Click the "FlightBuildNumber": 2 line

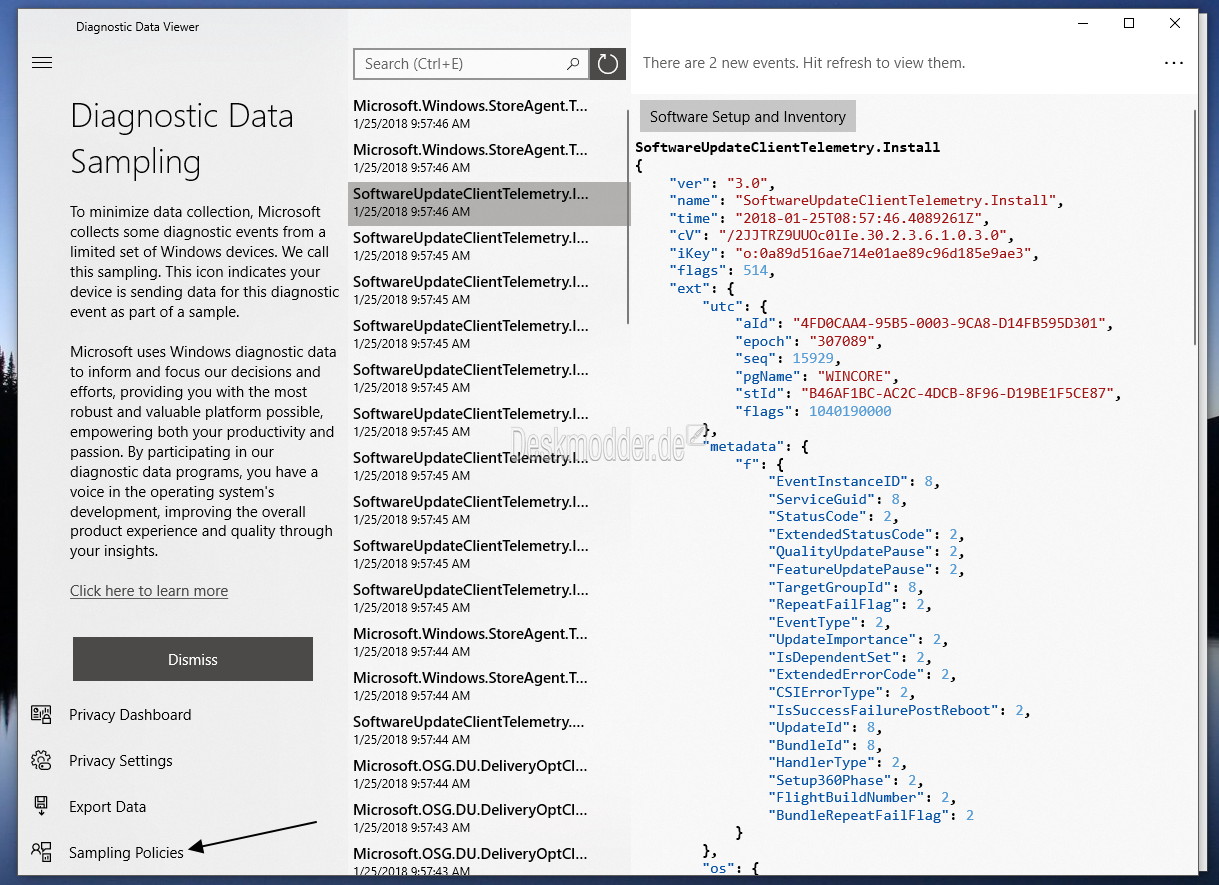point(863,797)
